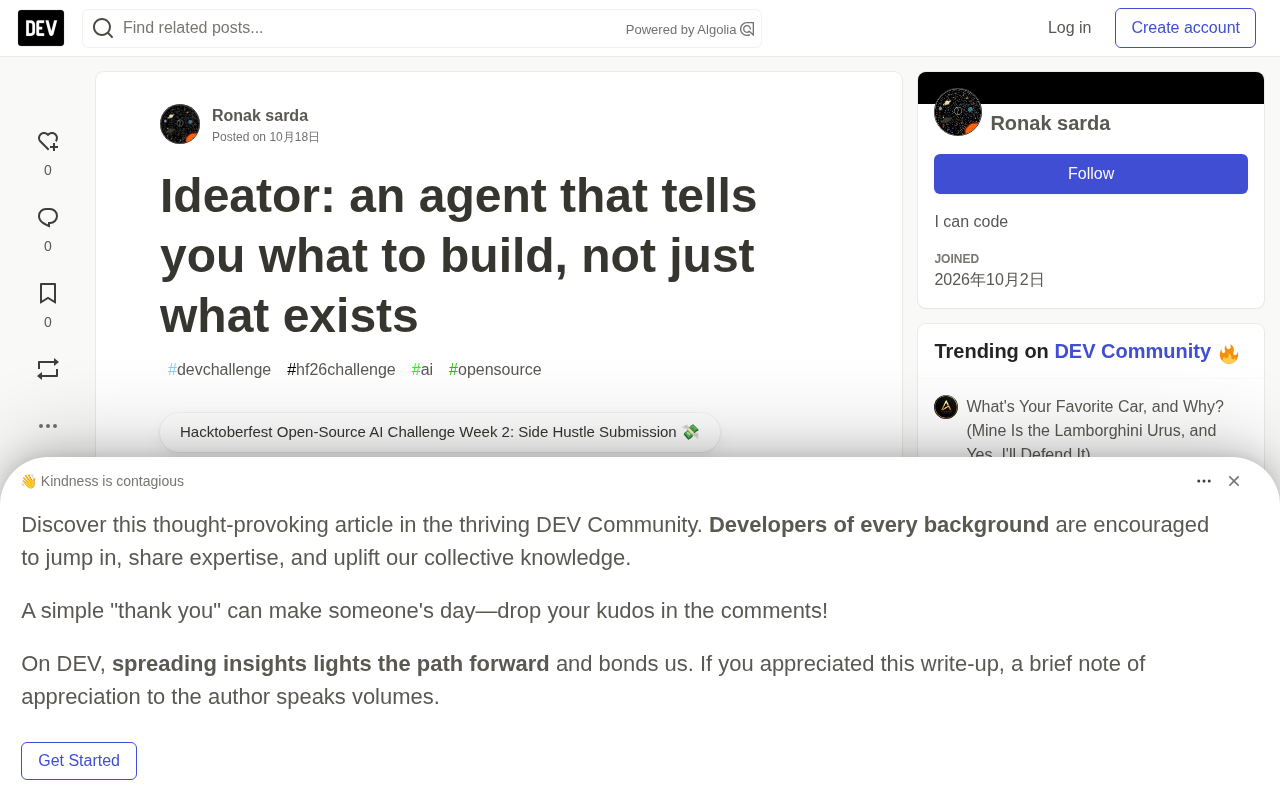The width and height of the screenshot is (1280, 800).
Task: Dismiss the Kindness is contagious banner
Action: point(1234,481)
